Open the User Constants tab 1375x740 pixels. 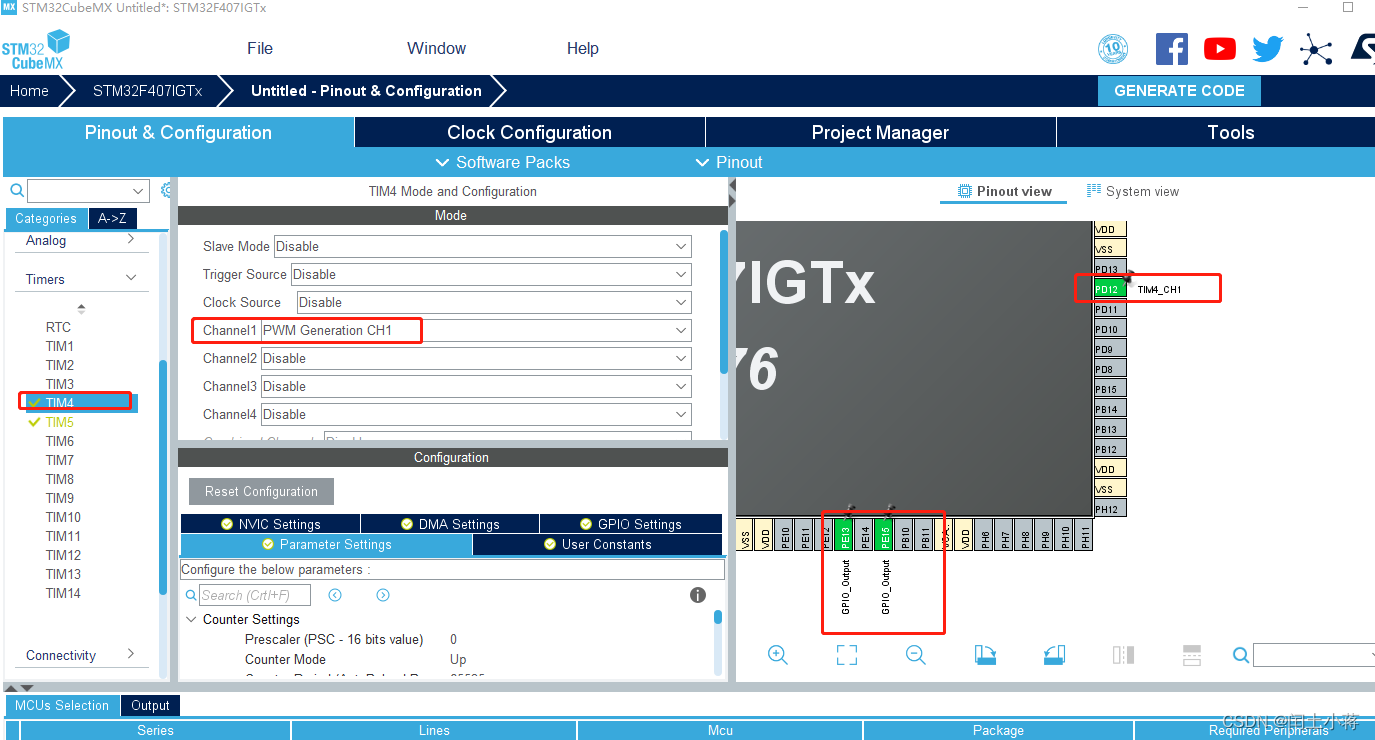[597, 544]
